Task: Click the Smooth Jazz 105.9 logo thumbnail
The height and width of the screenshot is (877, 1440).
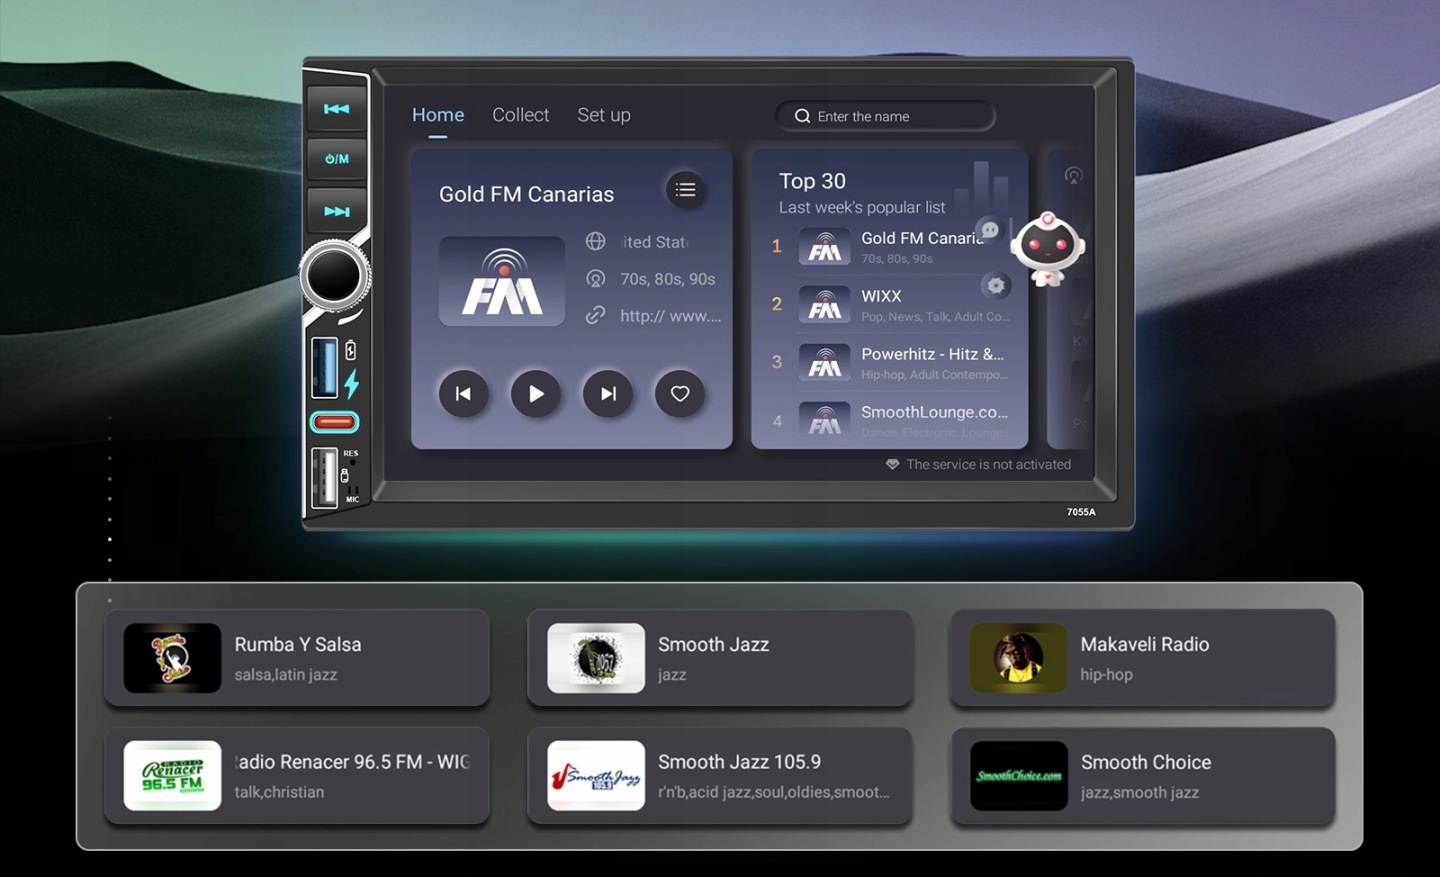Action: pyautogui.click(x=596, y=776)
